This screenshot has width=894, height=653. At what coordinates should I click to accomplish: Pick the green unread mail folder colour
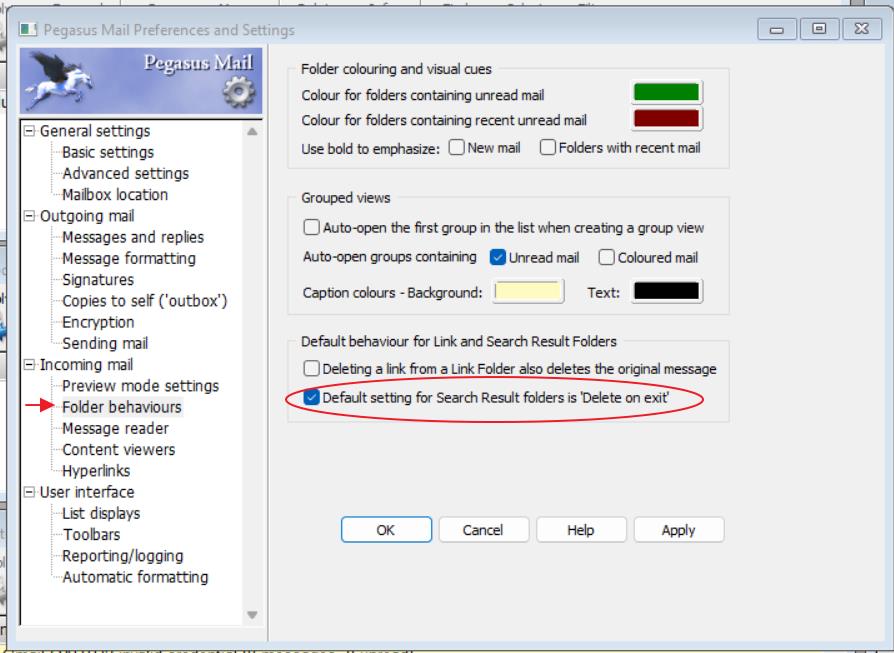(x=666, y=93)
